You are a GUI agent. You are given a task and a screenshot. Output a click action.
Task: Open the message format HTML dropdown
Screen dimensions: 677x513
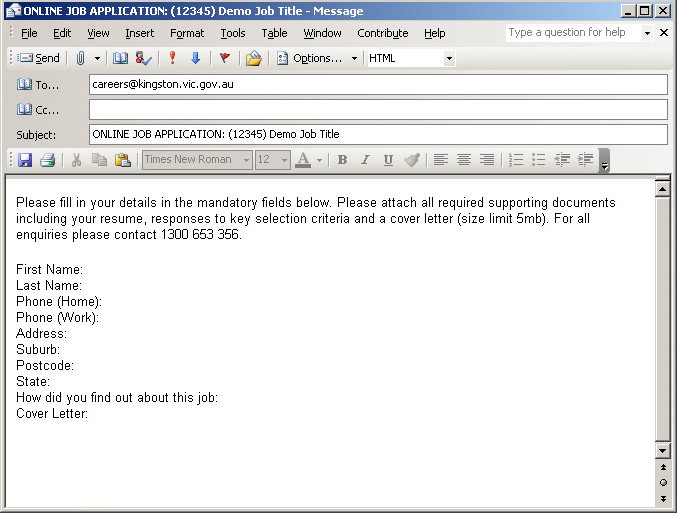(x=449, y=58)
